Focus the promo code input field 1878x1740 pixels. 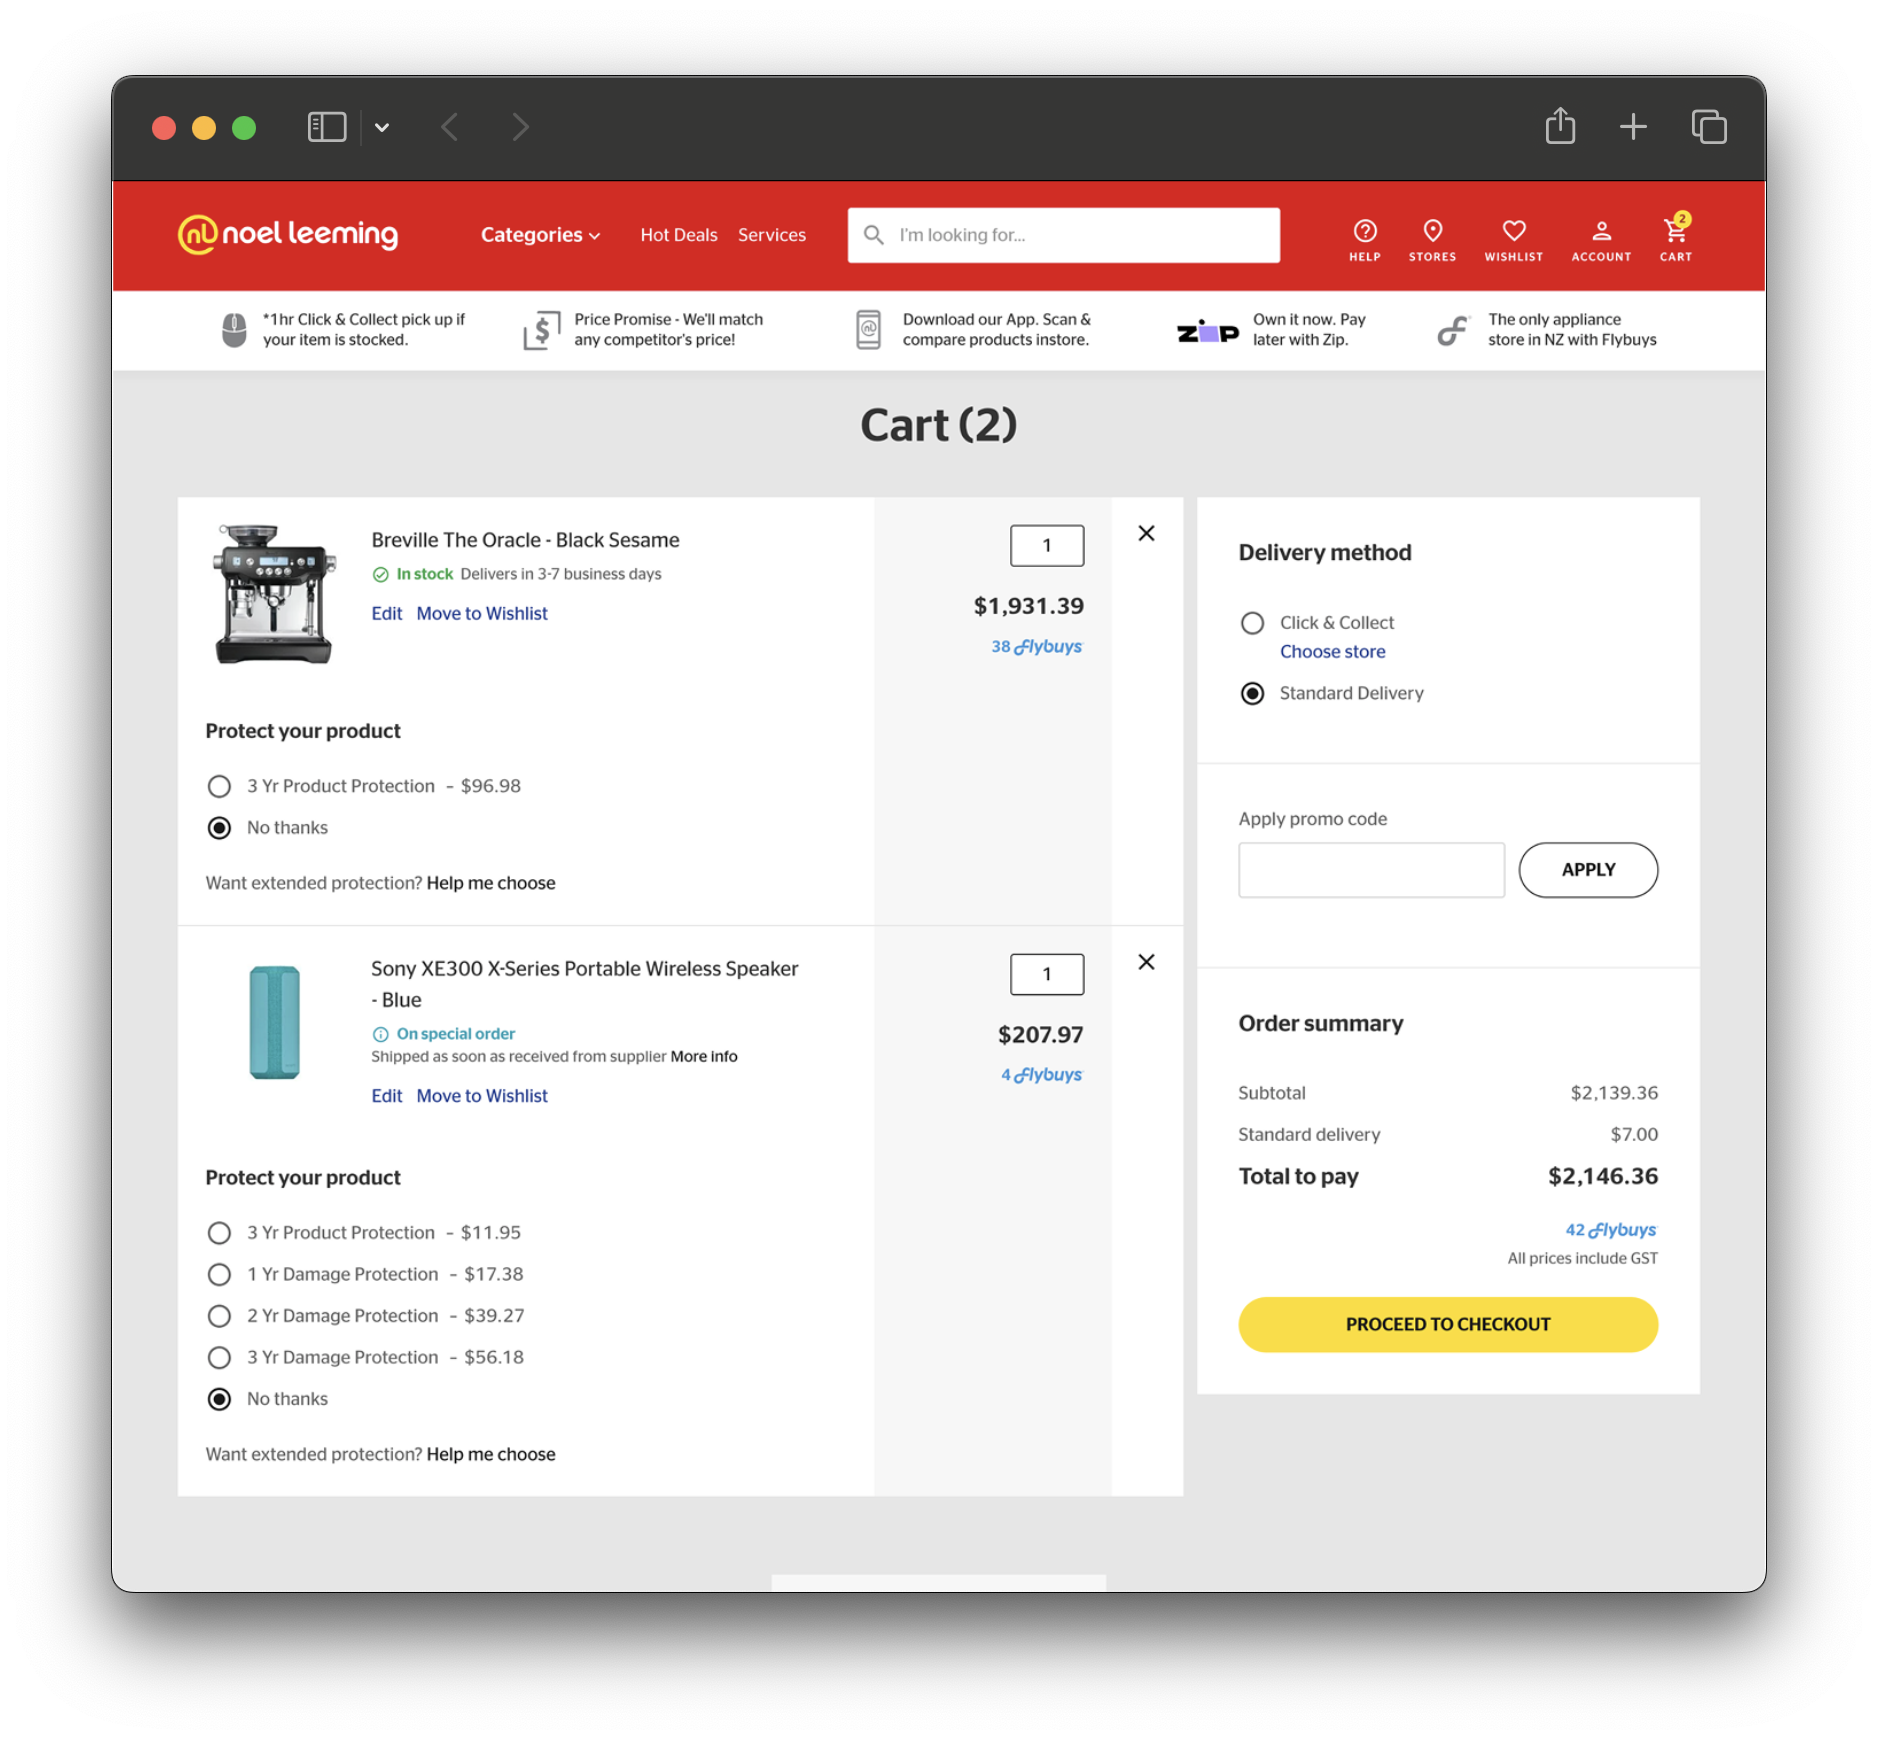1370,869
